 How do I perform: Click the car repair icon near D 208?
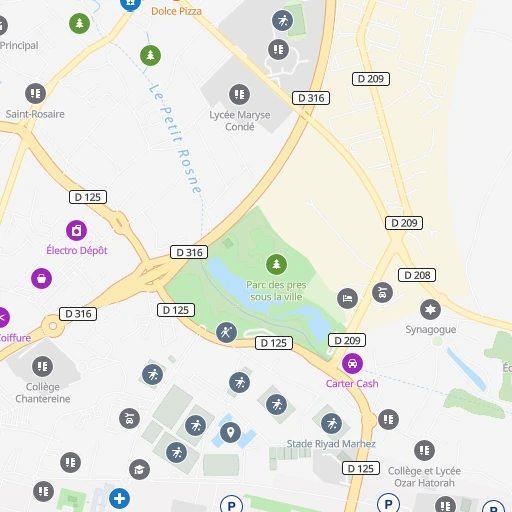(382, 292)
